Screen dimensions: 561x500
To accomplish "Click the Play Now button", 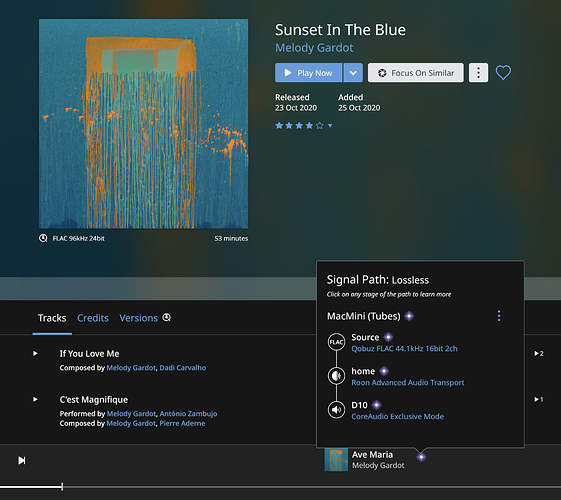I will (x=308, y=73).
